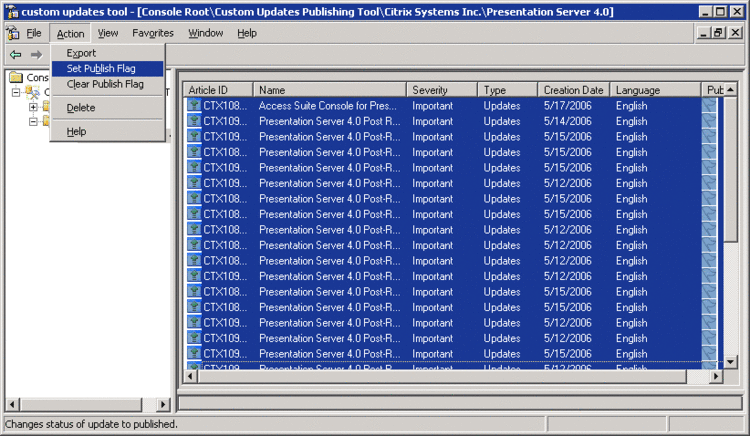
Task: Collapse the top-level node under Console Root
Action: (16, 92)
